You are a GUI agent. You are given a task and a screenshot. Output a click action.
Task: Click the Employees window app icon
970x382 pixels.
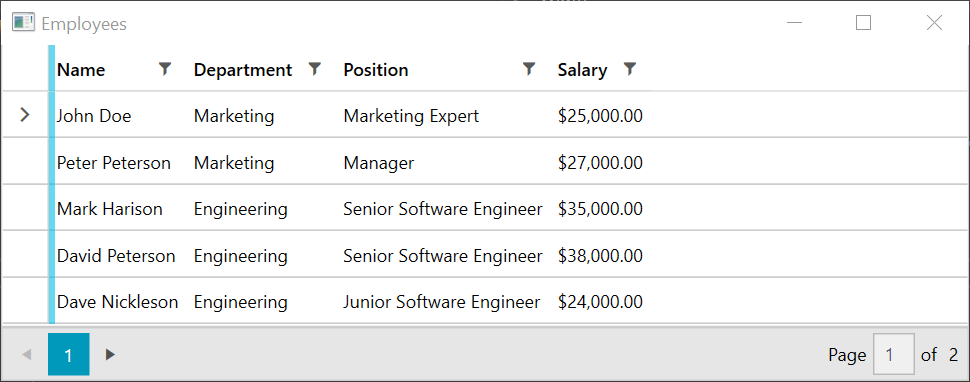pyautogui.click(x=23, y=23)
